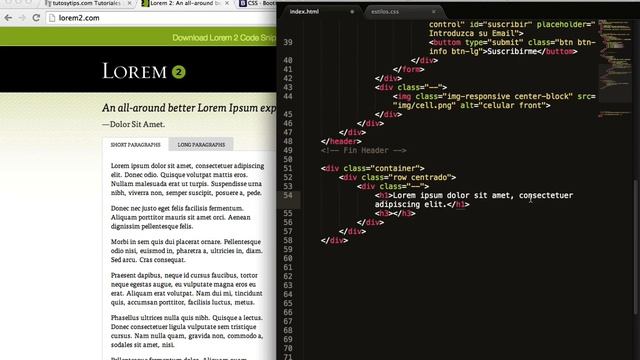Reload the lorem2.com page
Screen dimensions: 640x360
(36, 18)
